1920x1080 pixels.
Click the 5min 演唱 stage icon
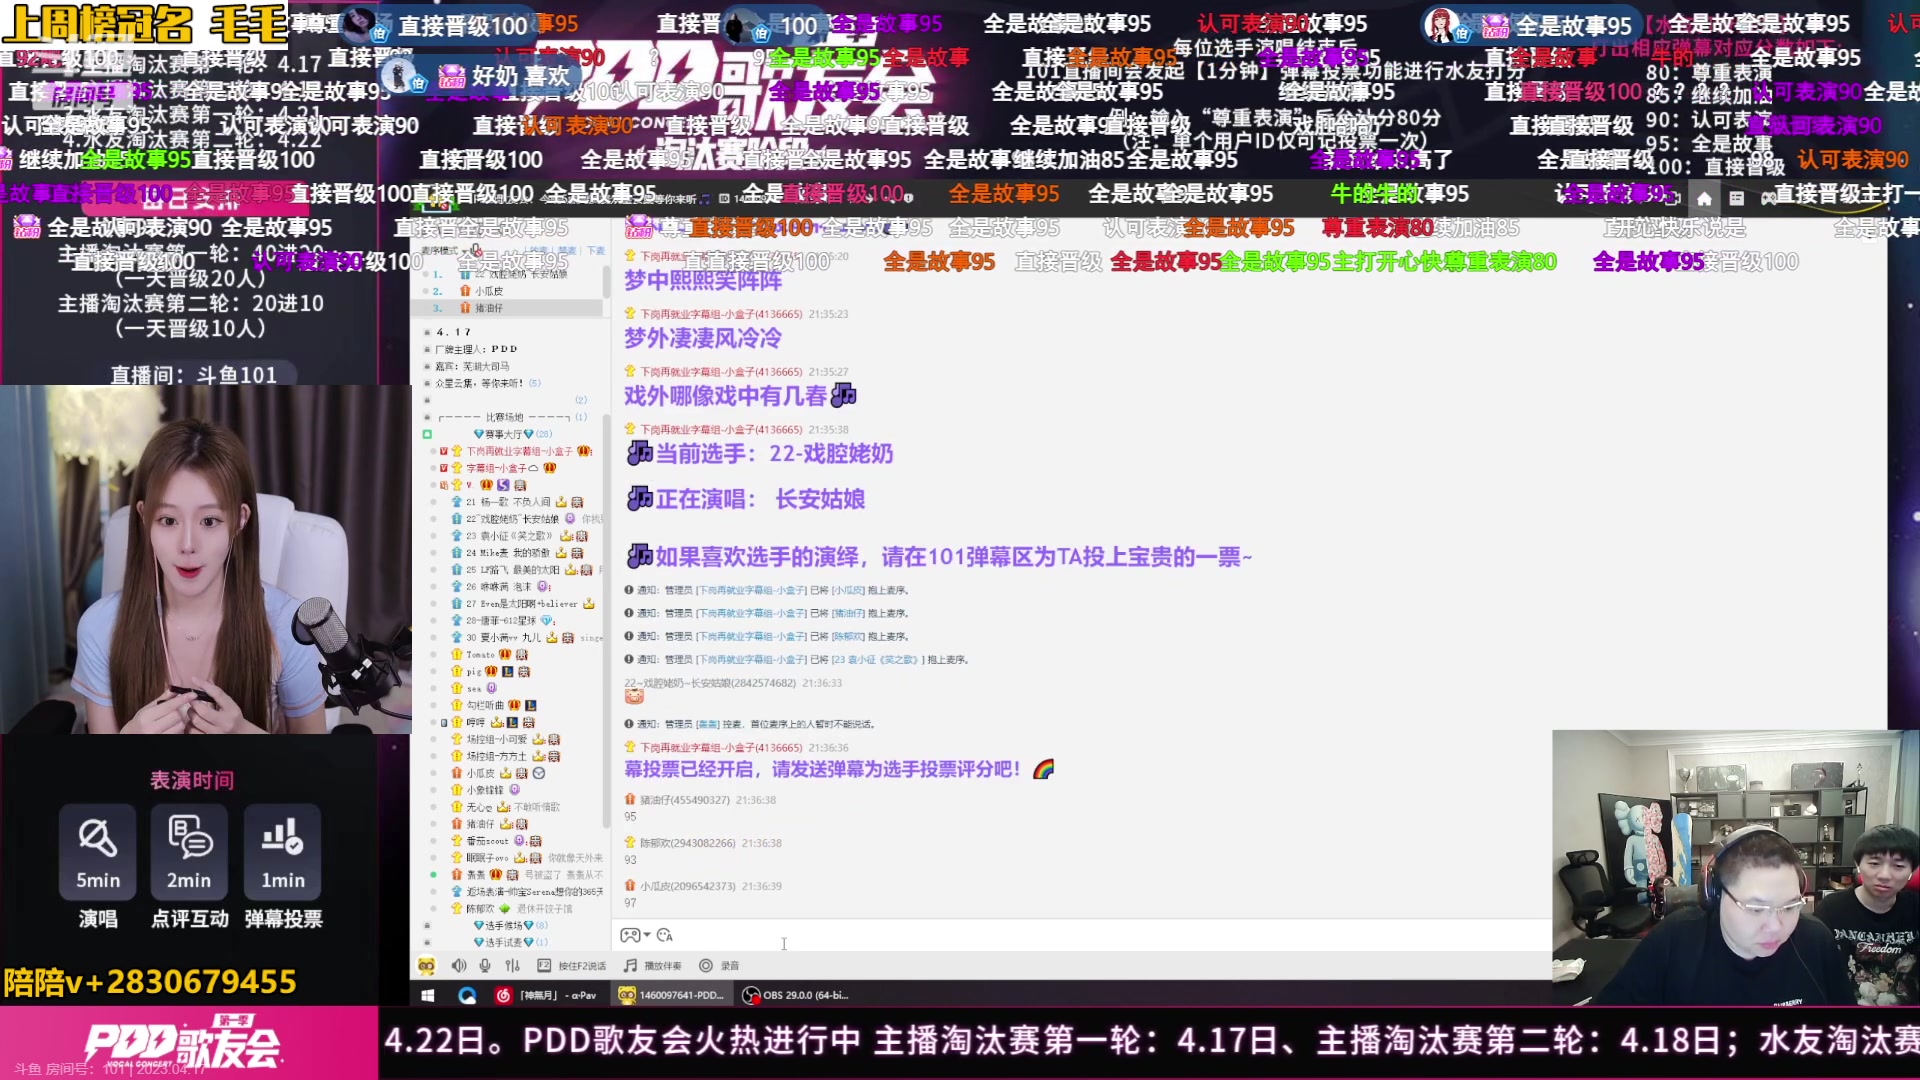pyautogui.click(x=98, y=852)
